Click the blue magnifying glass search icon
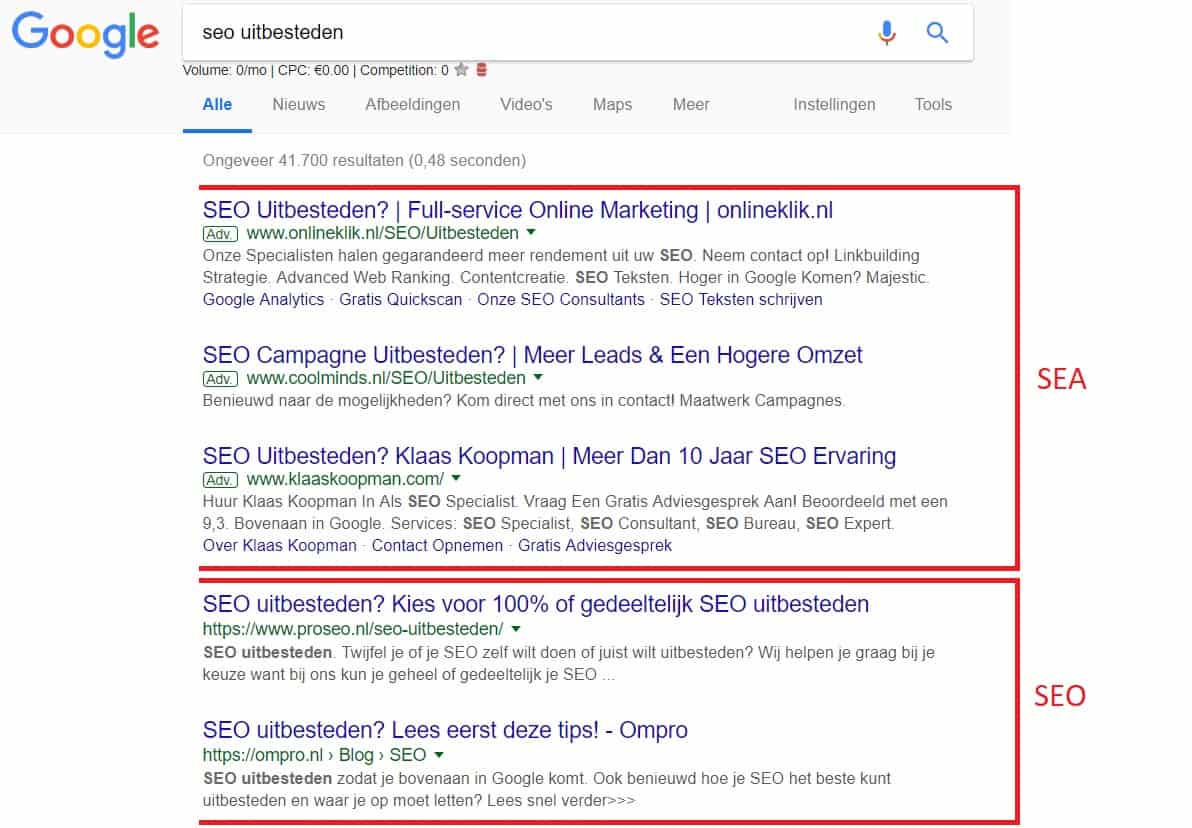This screenshot has width=1192, height=828. 937,33
